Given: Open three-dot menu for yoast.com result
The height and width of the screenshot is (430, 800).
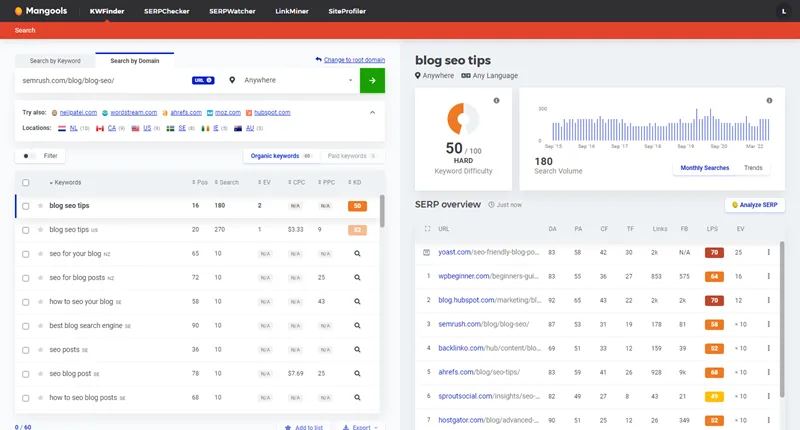Looking at the screenshot, I should click(x=768, y=252).
